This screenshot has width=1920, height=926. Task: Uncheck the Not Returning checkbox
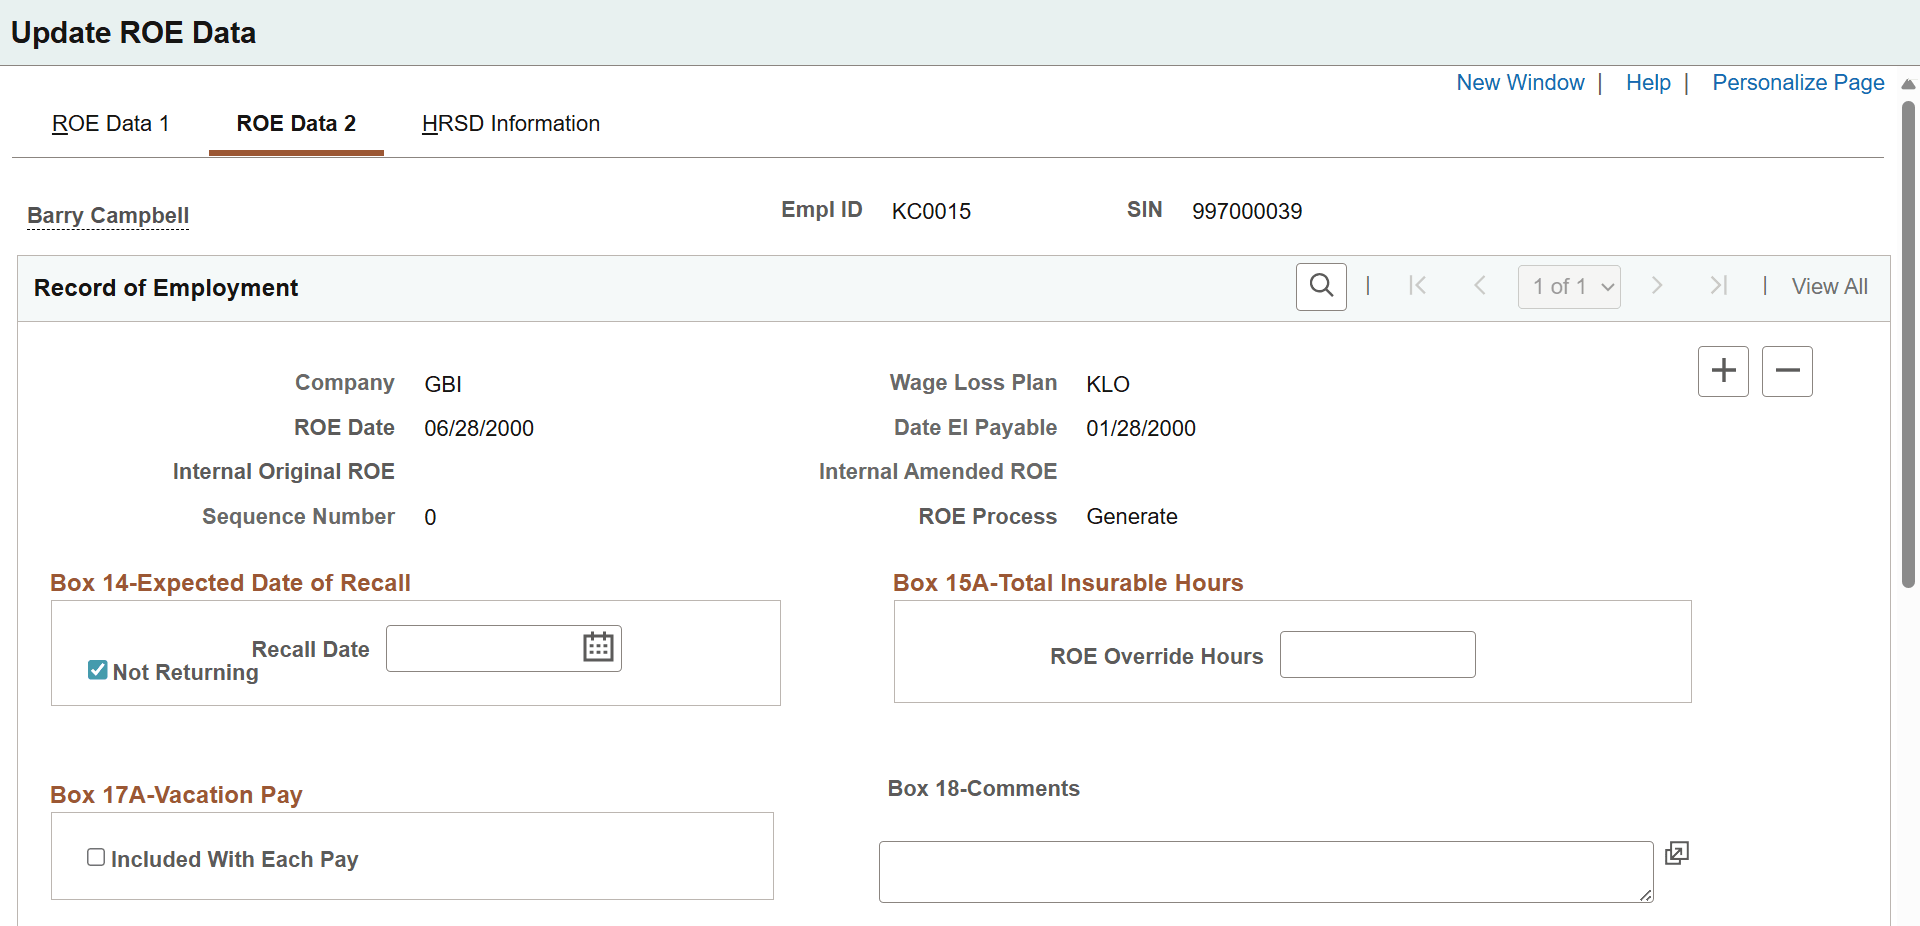[x=97, y=670]
